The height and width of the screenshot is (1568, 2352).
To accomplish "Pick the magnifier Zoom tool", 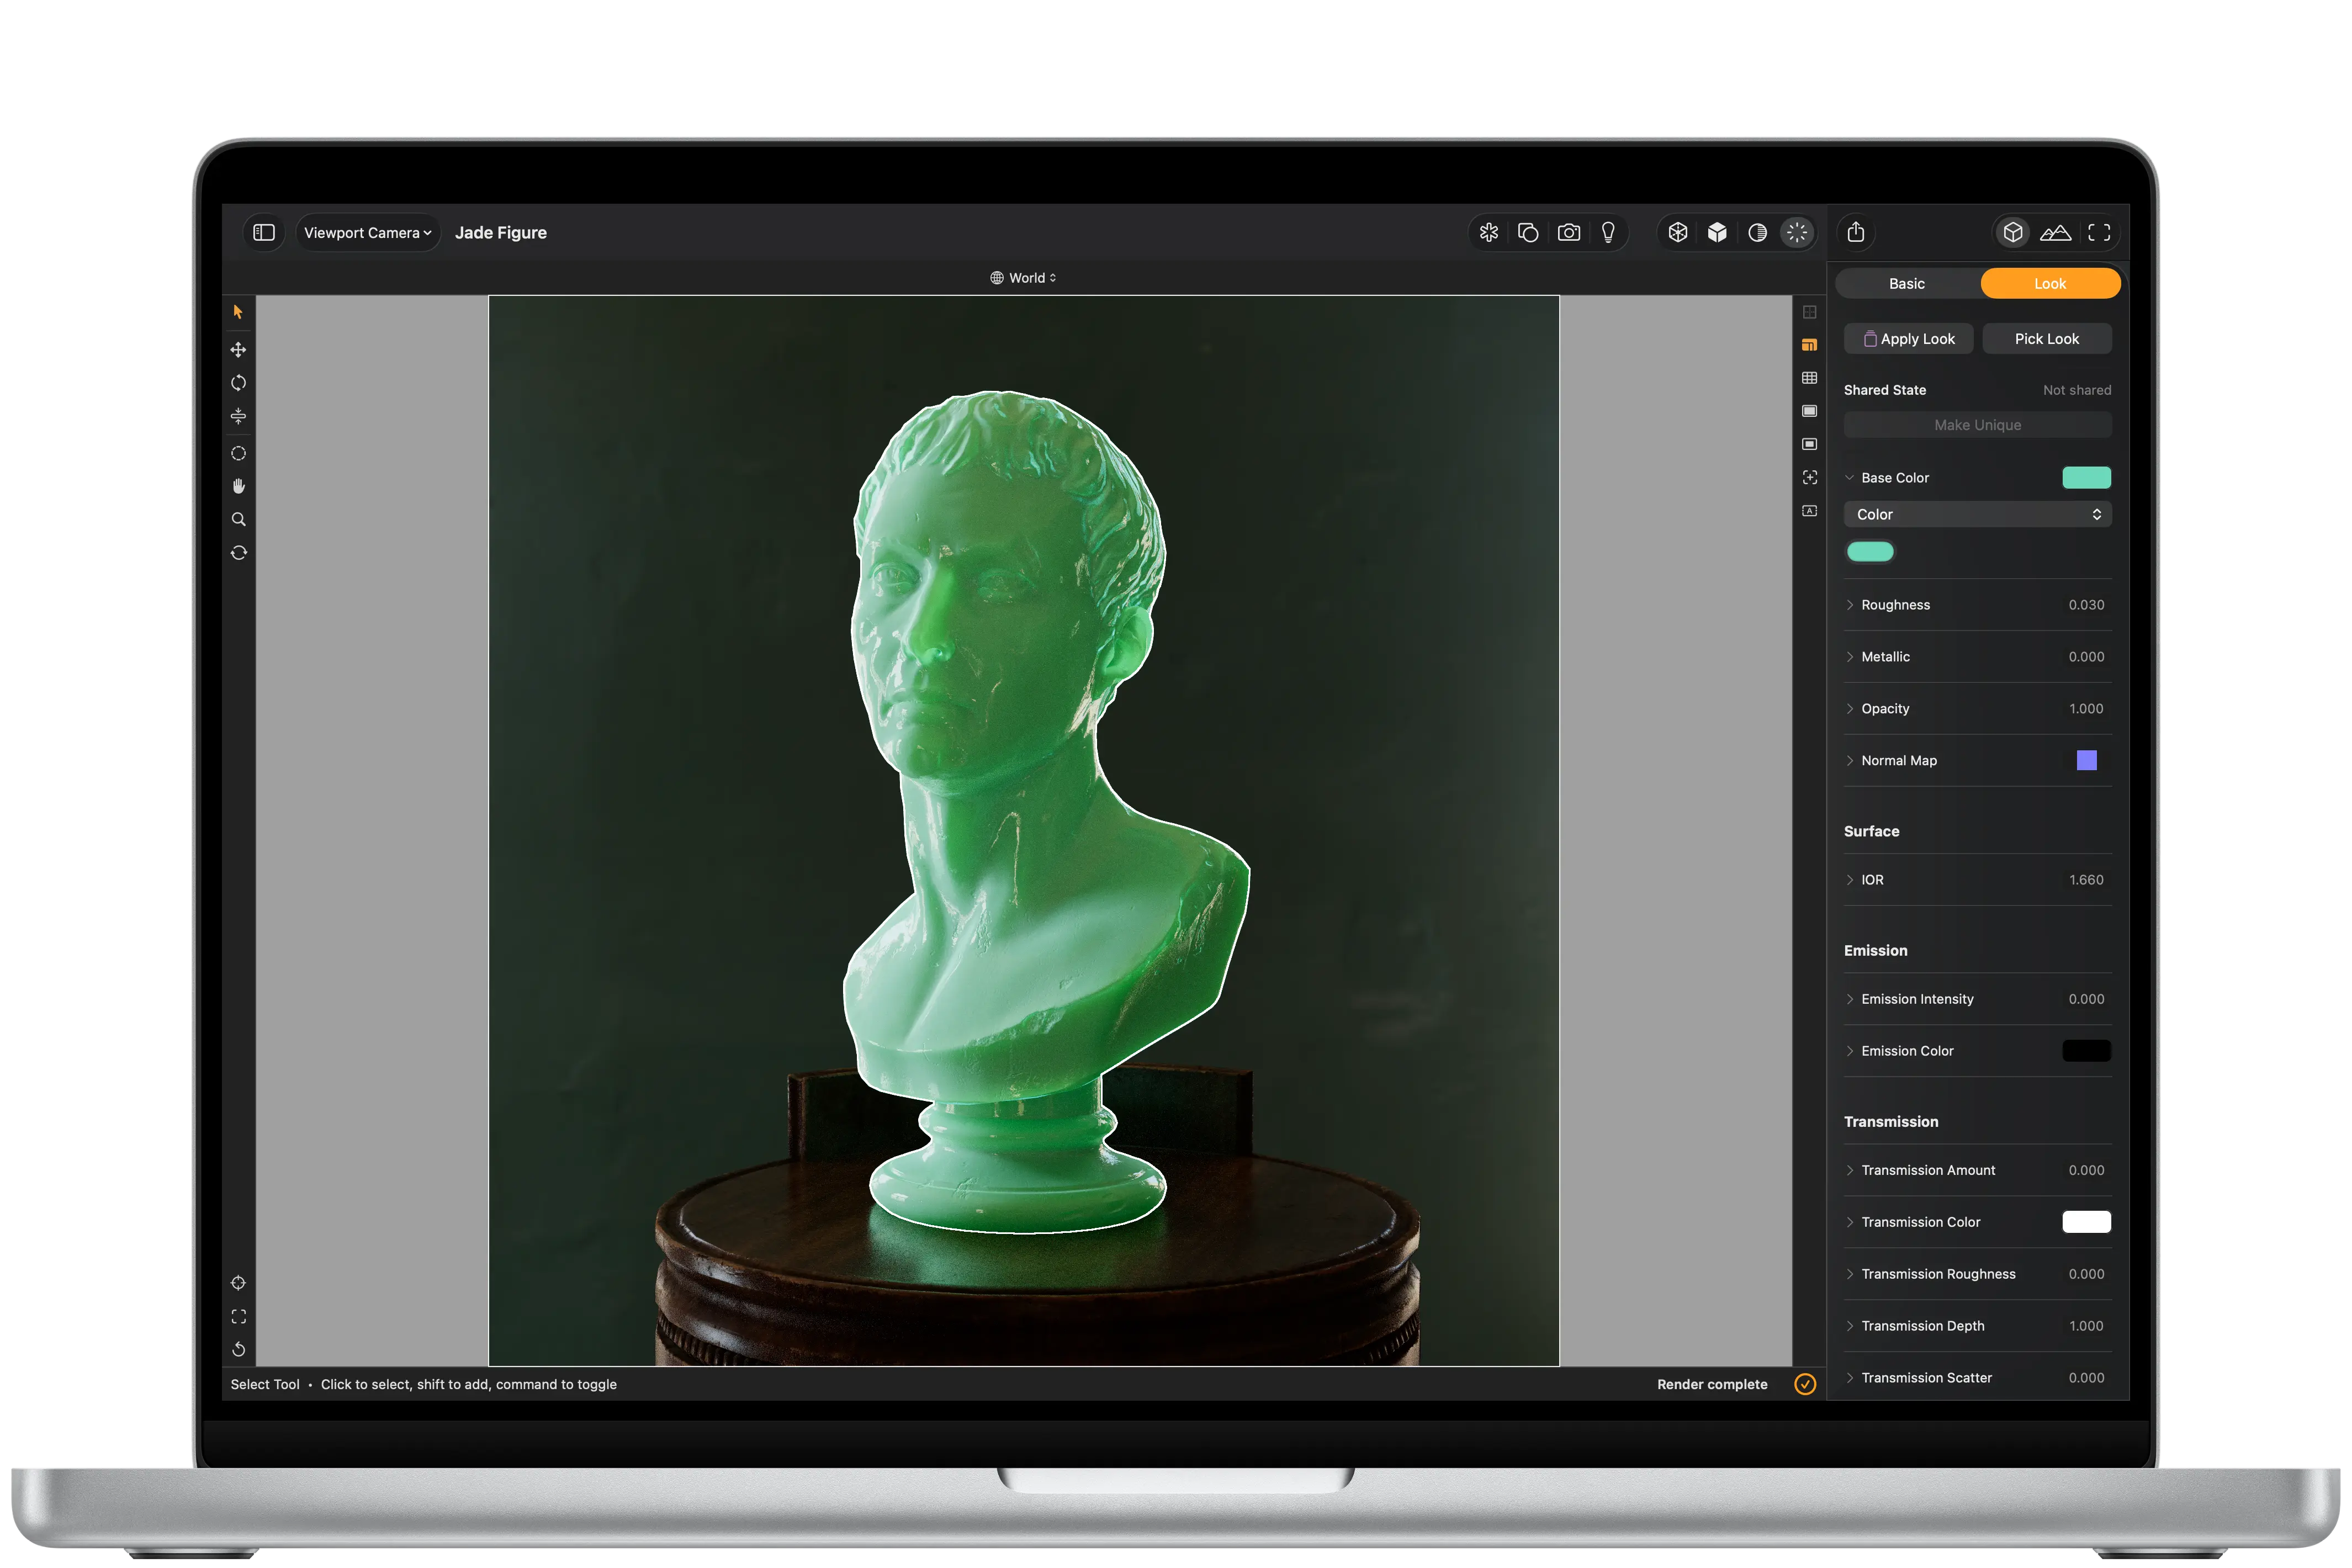I will click(238, 519).
